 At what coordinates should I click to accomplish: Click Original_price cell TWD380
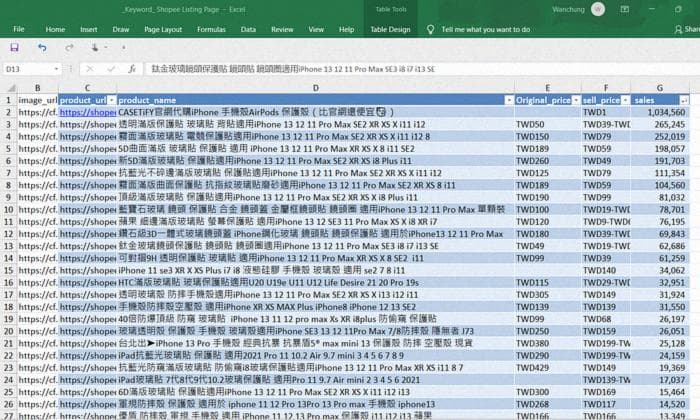coord(548,343)
